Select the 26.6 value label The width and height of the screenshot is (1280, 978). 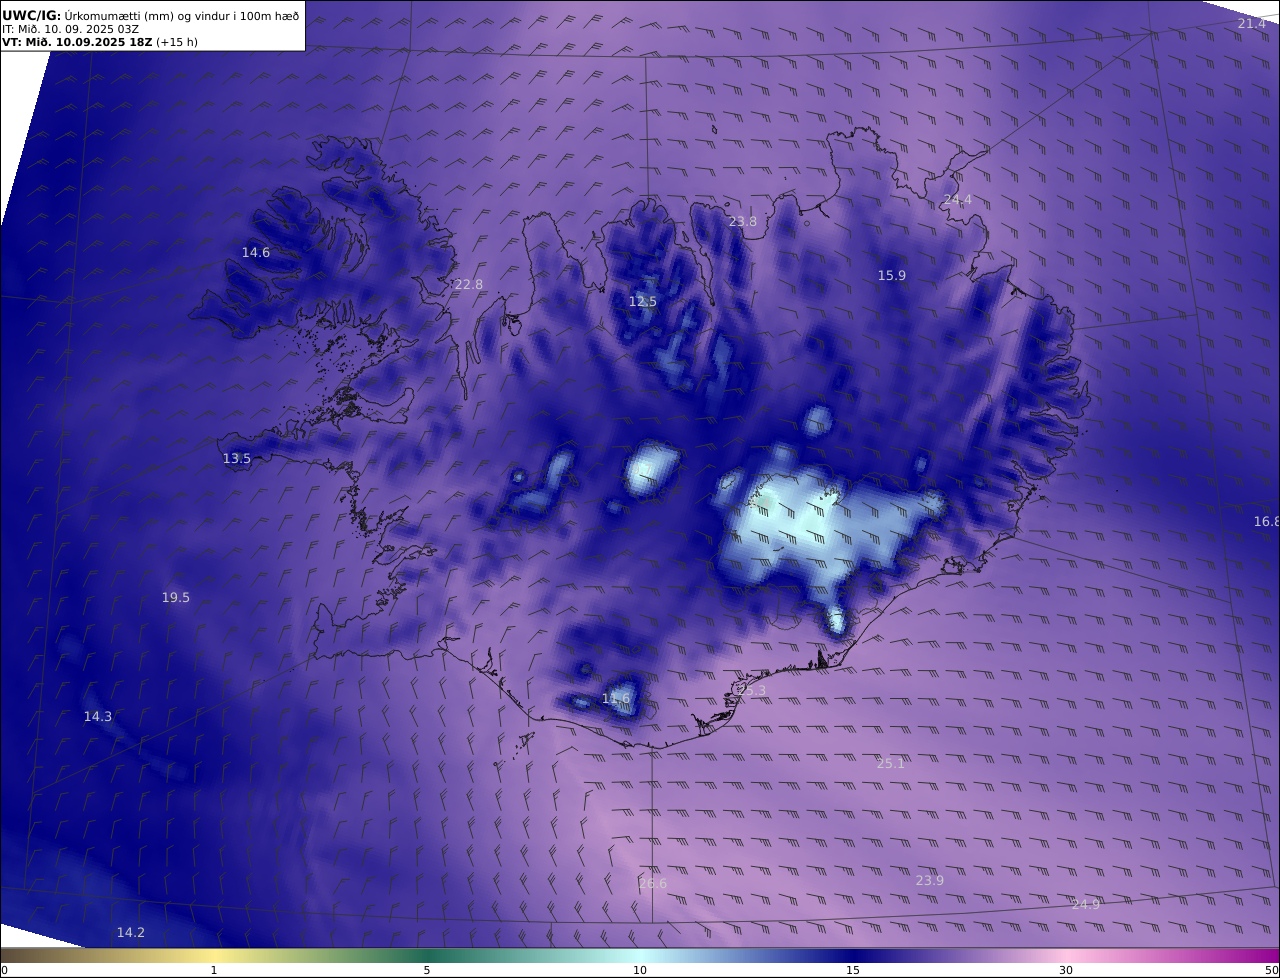pyautogui.click(x=652, y=884)
